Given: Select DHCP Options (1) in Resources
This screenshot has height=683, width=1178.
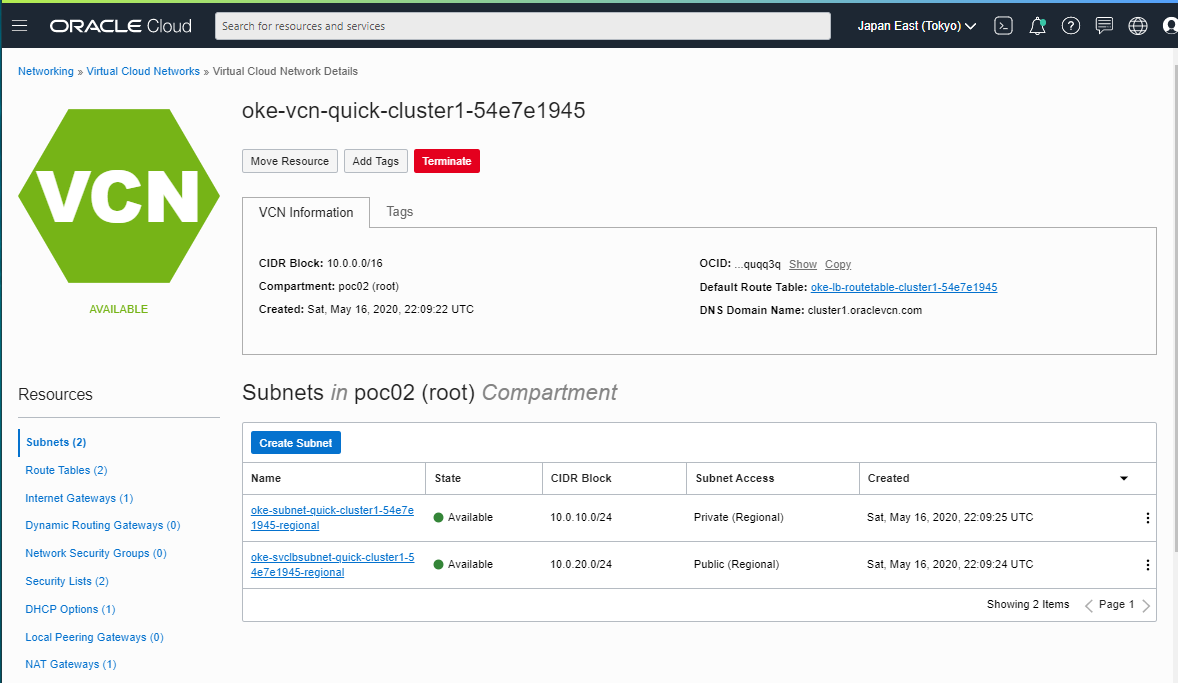Looking at the screenshot, I should pos(71,609).
